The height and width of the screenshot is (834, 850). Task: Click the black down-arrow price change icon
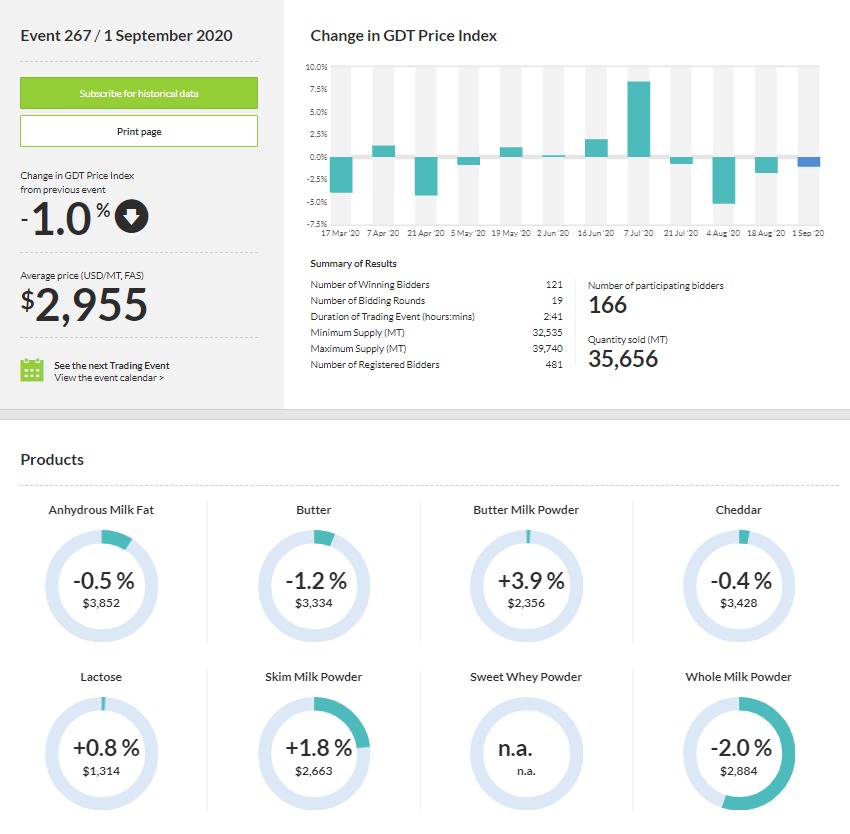[x=132, y=215]
